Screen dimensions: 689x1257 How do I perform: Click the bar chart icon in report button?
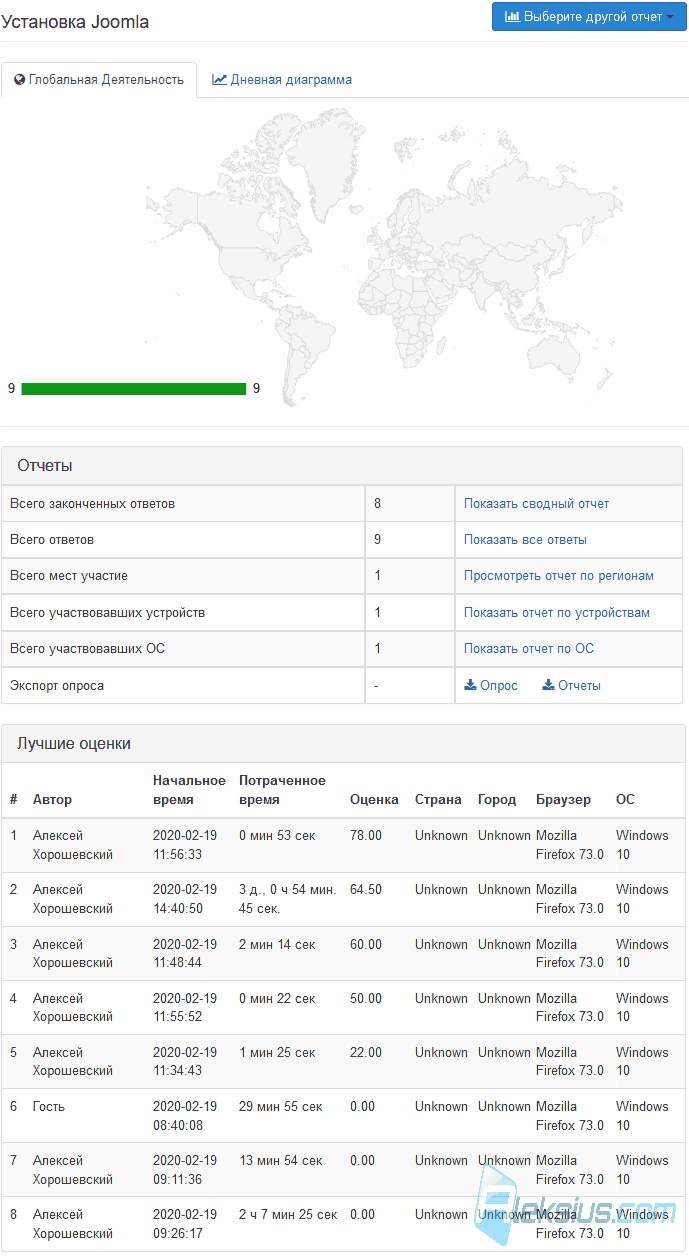pos(512,17)
